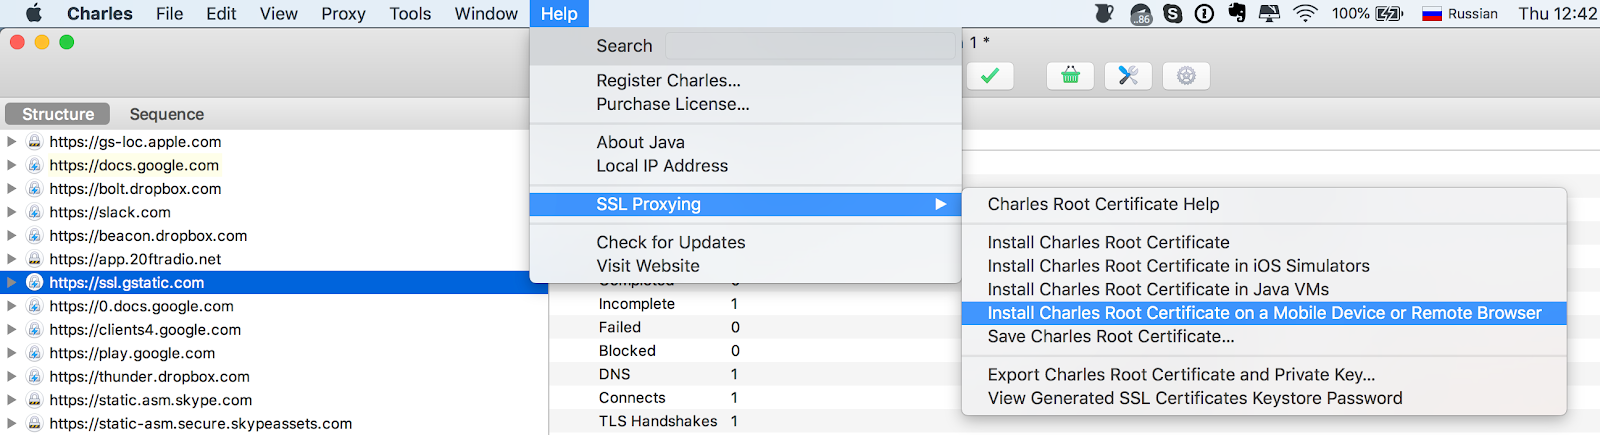
Task: Open the Edit menu
Action: (x=221, y=14)
